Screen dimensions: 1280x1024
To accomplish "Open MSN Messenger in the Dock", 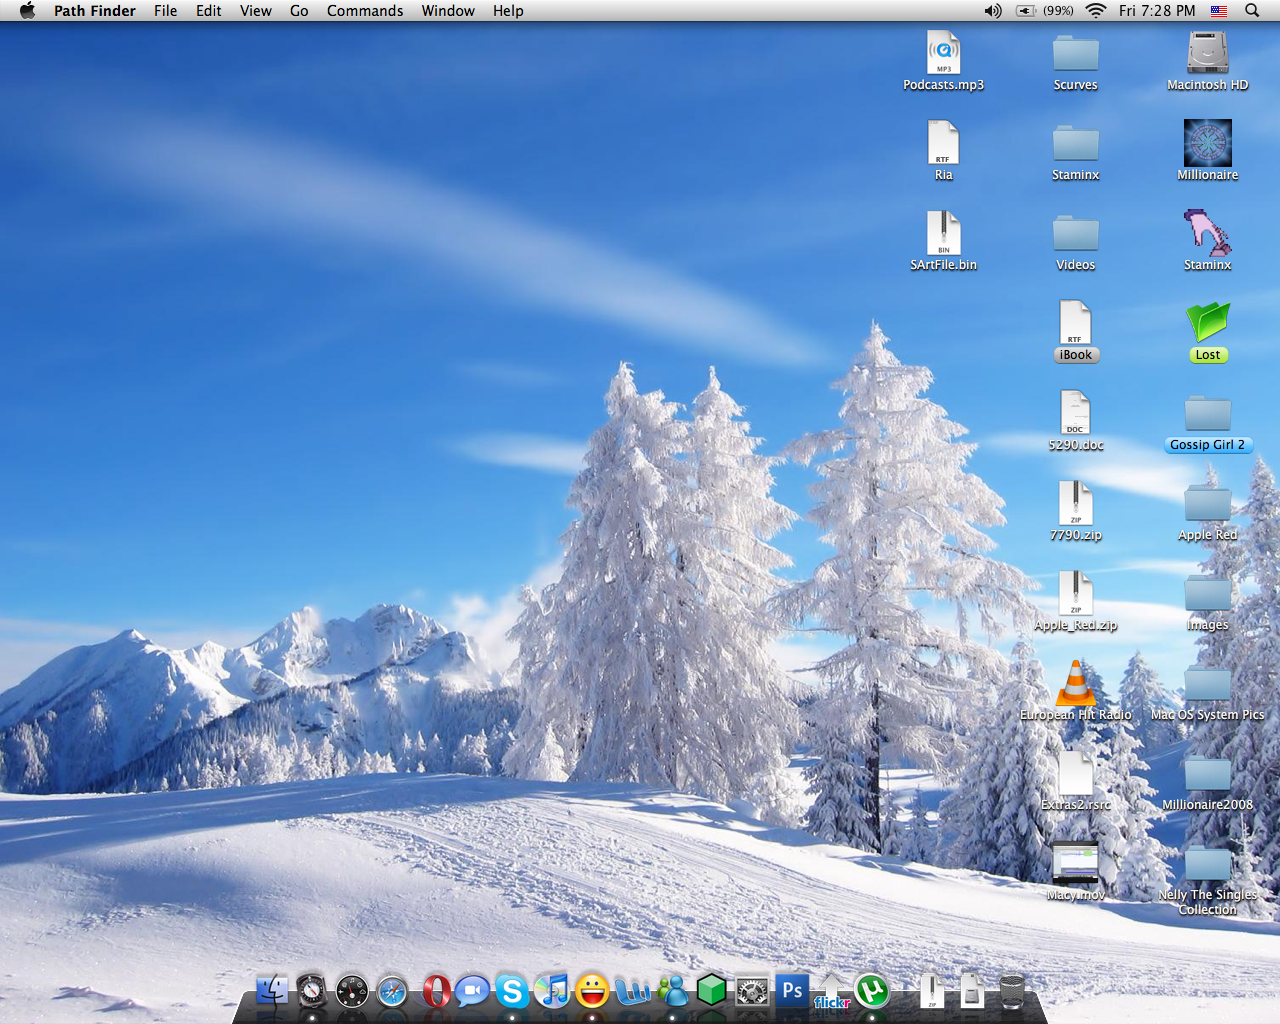I will click(673, 991).
